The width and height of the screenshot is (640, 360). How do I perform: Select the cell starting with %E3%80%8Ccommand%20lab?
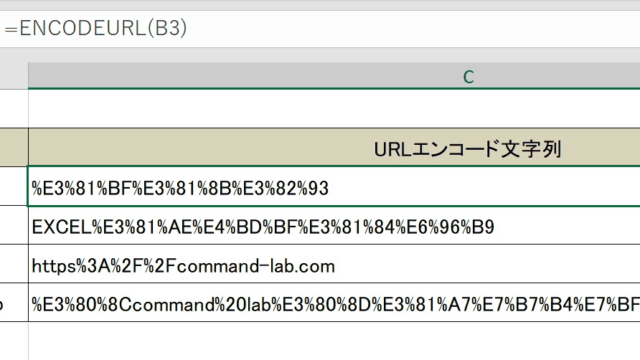click(334, 302)
